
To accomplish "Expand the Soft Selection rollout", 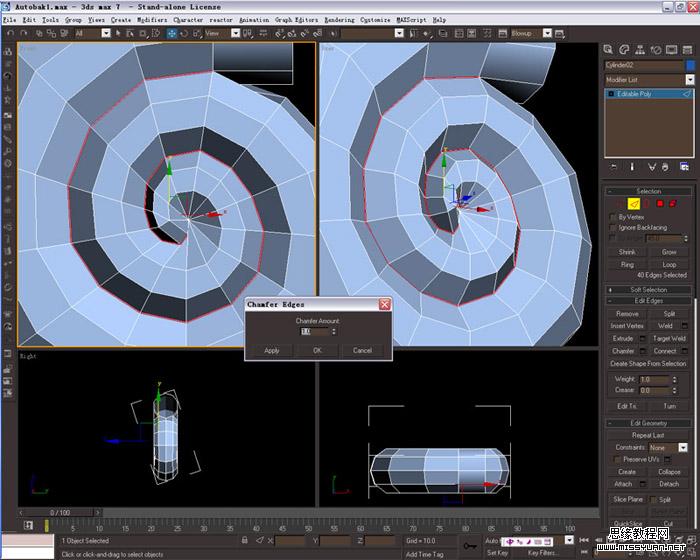I will (648, 290).
